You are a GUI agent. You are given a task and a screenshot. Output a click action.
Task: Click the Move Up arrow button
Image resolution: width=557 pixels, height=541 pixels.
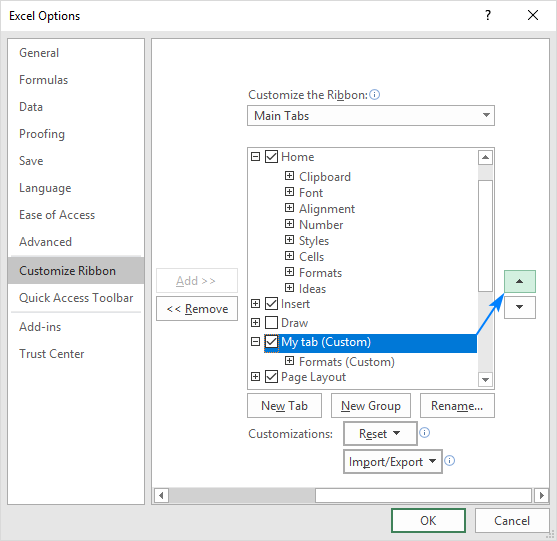pos(519,281)
